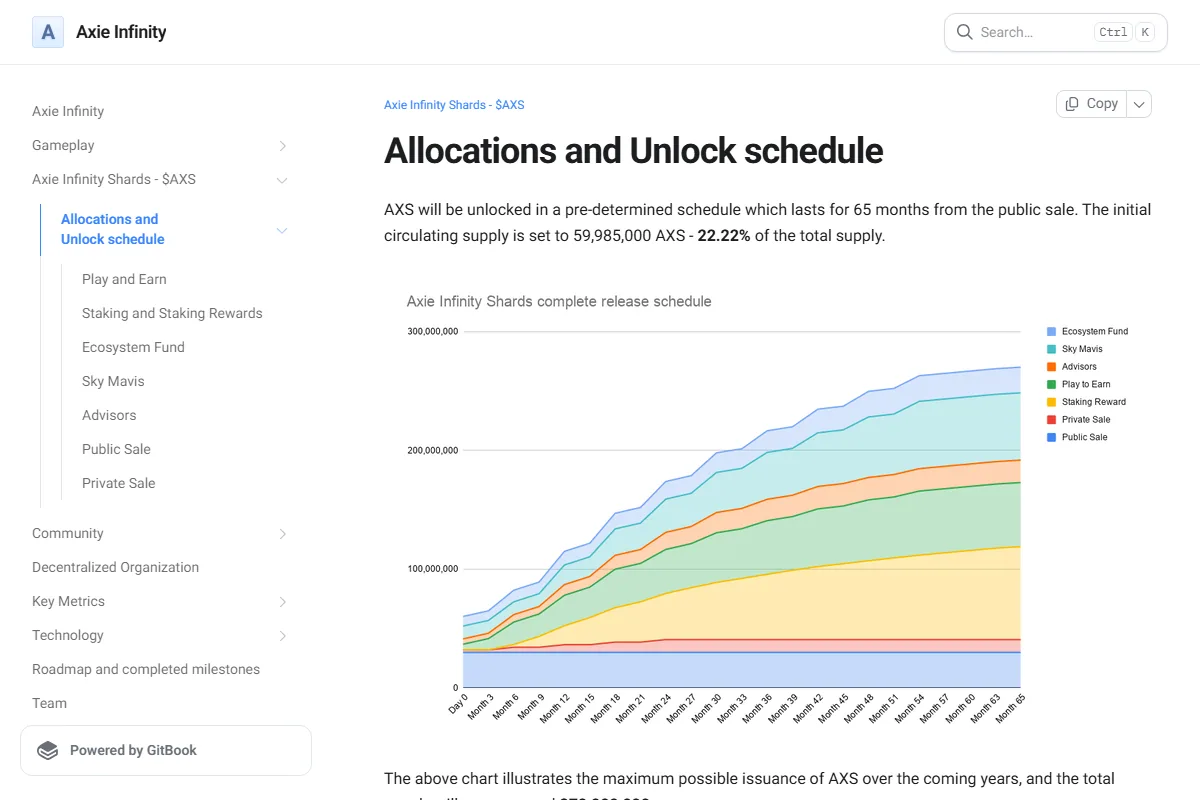Open the Public Sale subpage

(116, 449)
